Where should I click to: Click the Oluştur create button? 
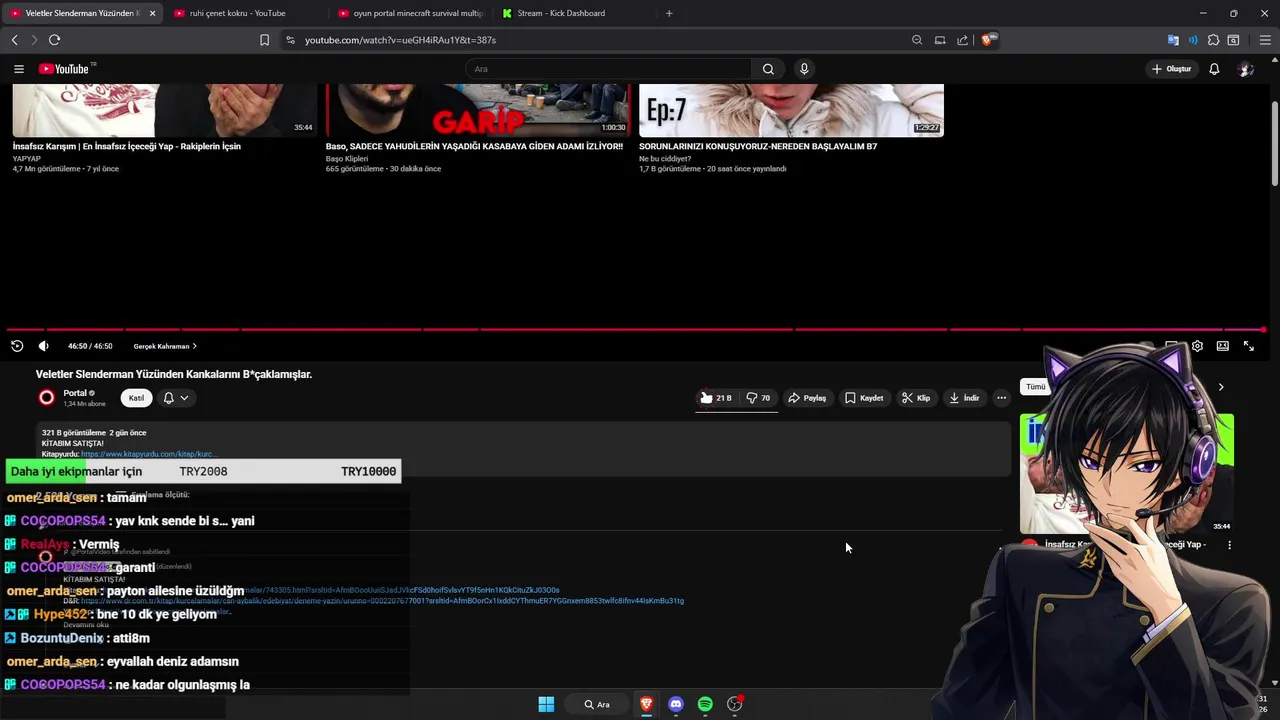pos(1171,69)
